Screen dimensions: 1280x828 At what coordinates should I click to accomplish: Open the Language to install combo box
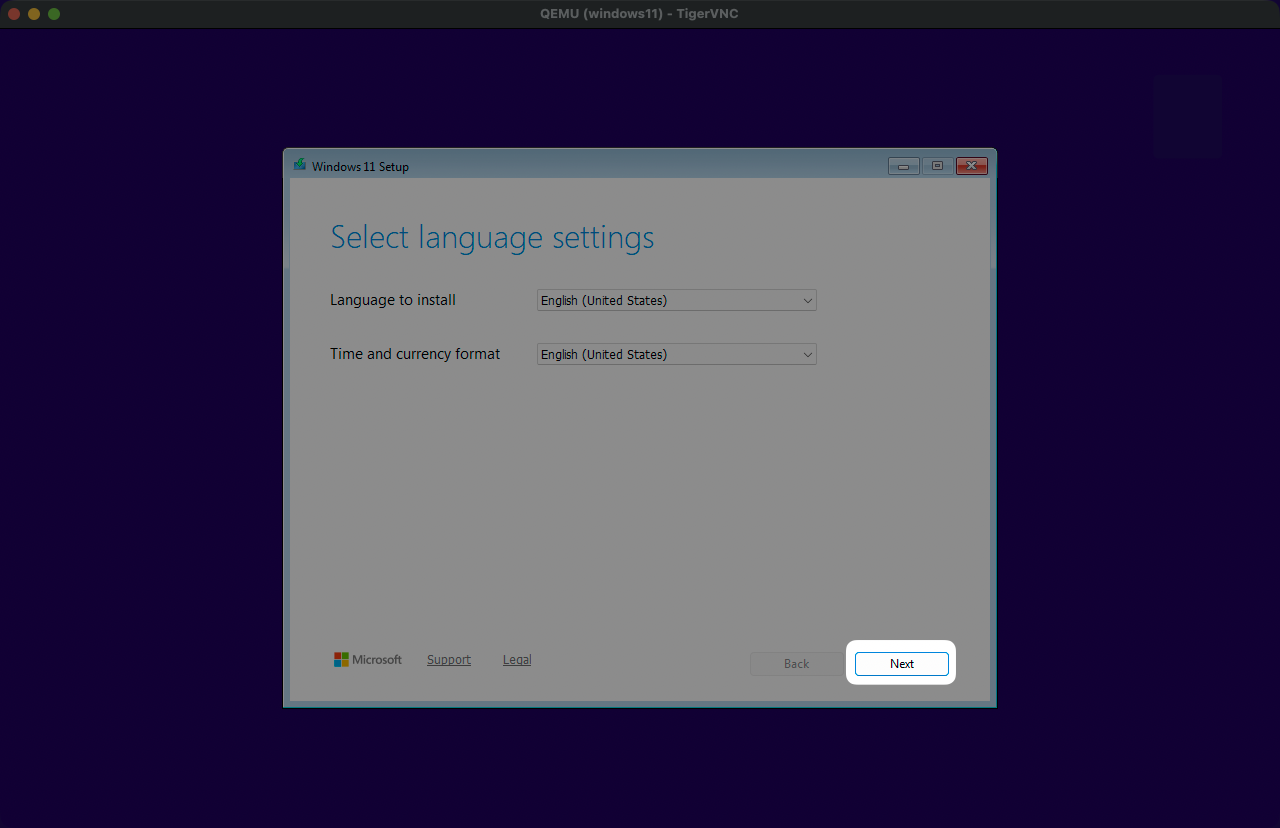(x=667, y=300)
